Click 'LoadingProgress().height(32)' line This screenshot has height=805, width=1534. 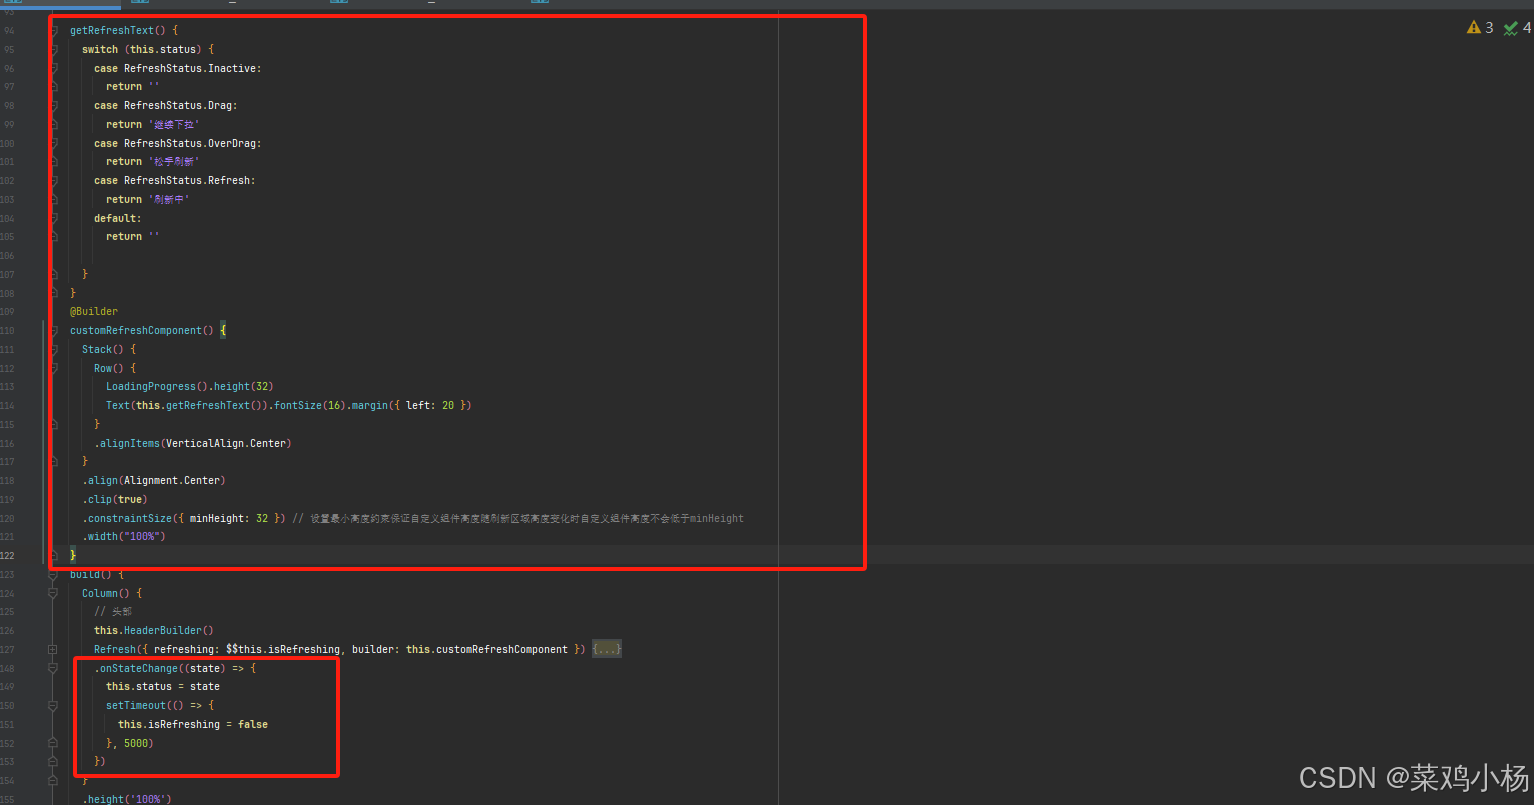pyautogui.click(x=190, y=386)
